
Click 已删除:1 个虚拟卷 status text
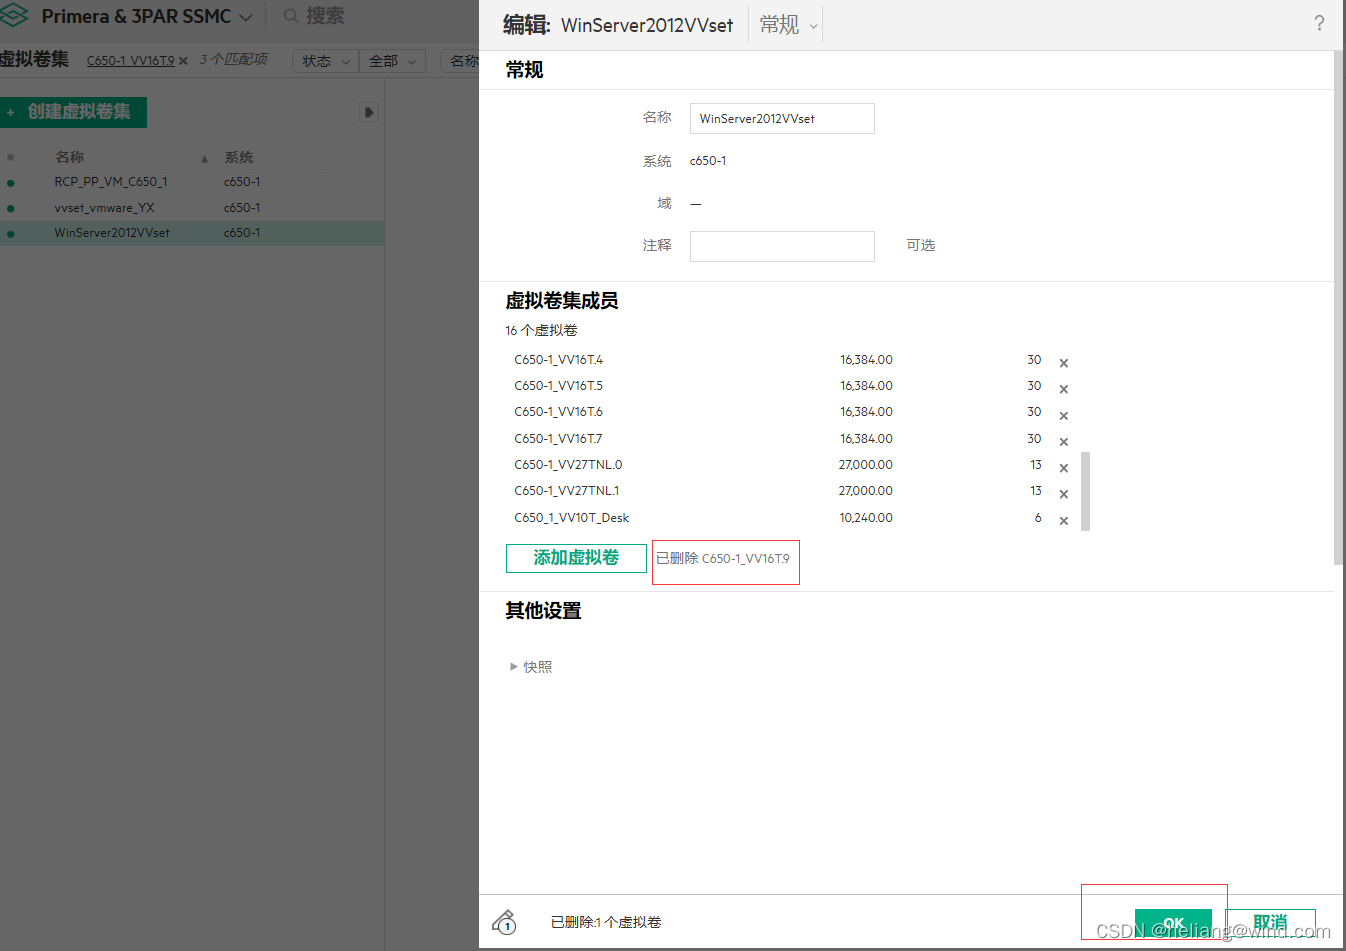click(x=606, y=922)
